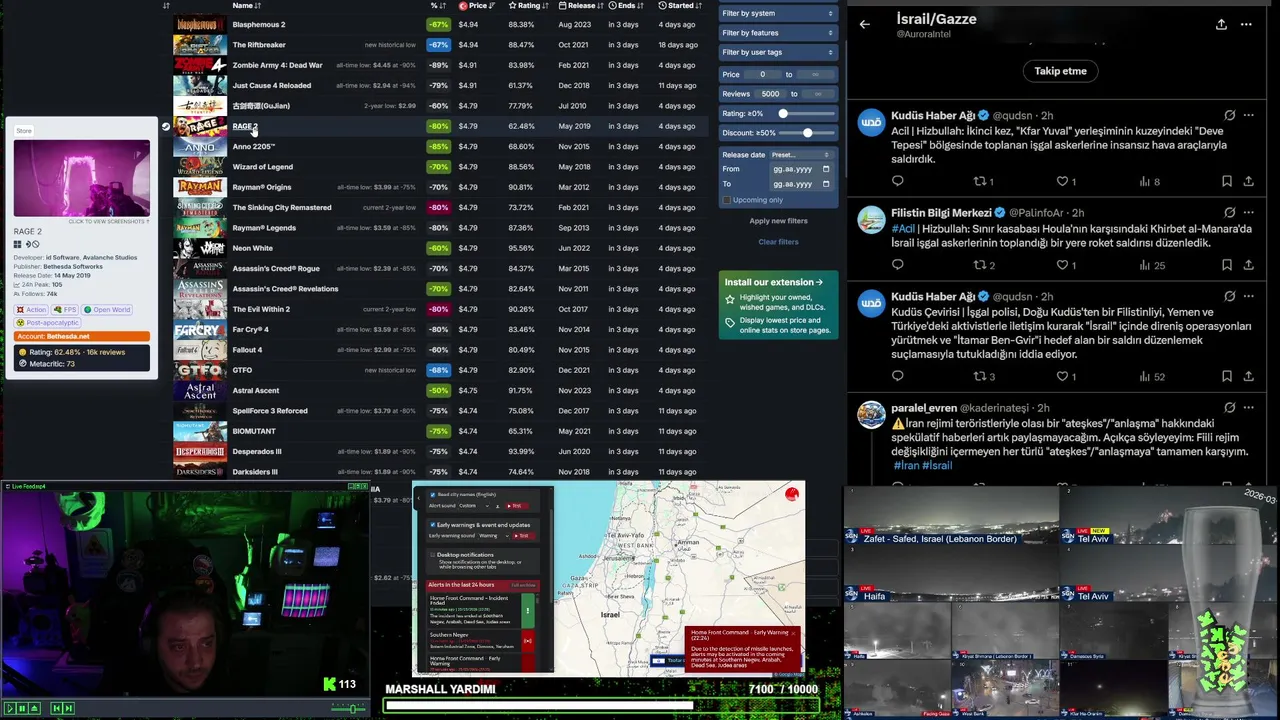Share the Filistin Bilgi Merkezi post
This screenshot has width=1280, height=720.
point(1248,265)
